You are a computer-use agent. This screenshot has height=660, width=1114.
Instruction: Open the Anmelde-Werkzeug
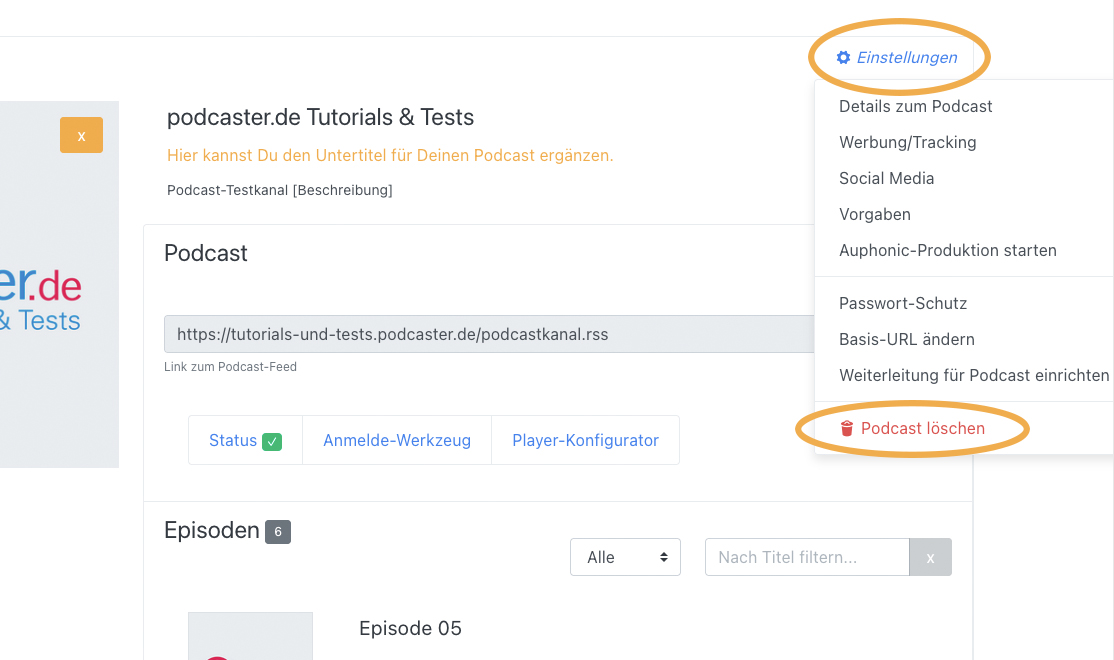pos(397,440)
